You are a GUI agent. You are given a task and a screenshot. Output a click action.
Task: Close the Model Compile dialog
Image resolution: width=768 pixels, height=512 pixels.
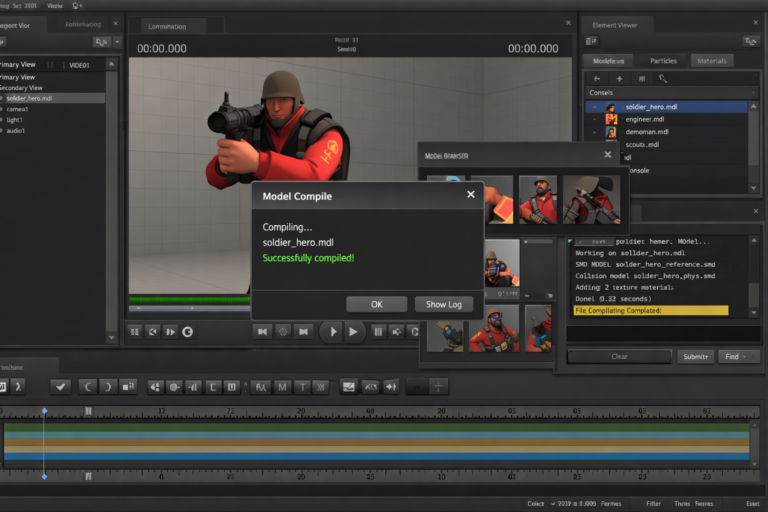click(x=471, y=195)
